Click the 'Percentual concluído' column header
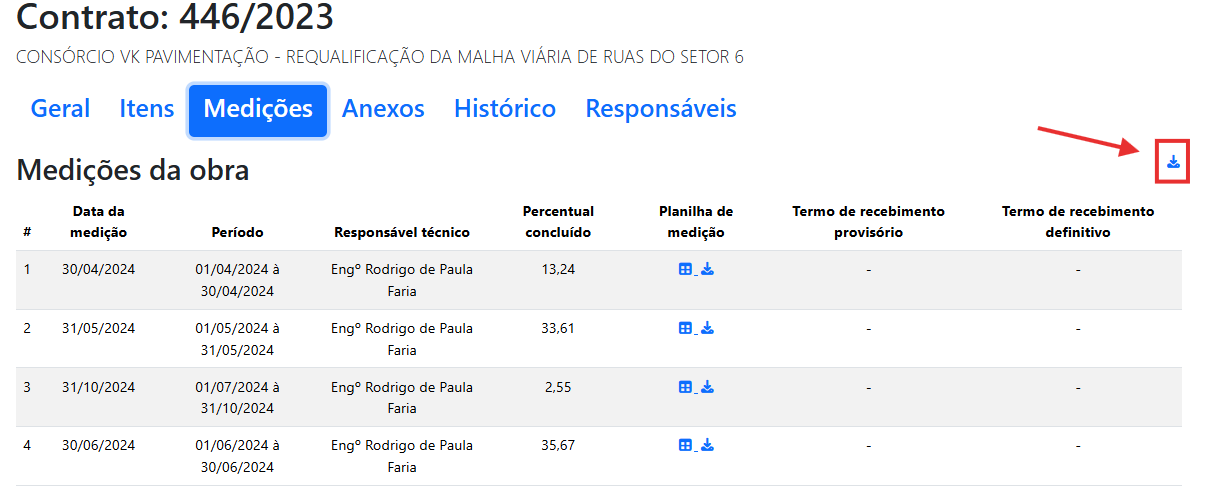The width and height of the screenshot is (1218, 495). 558,222
